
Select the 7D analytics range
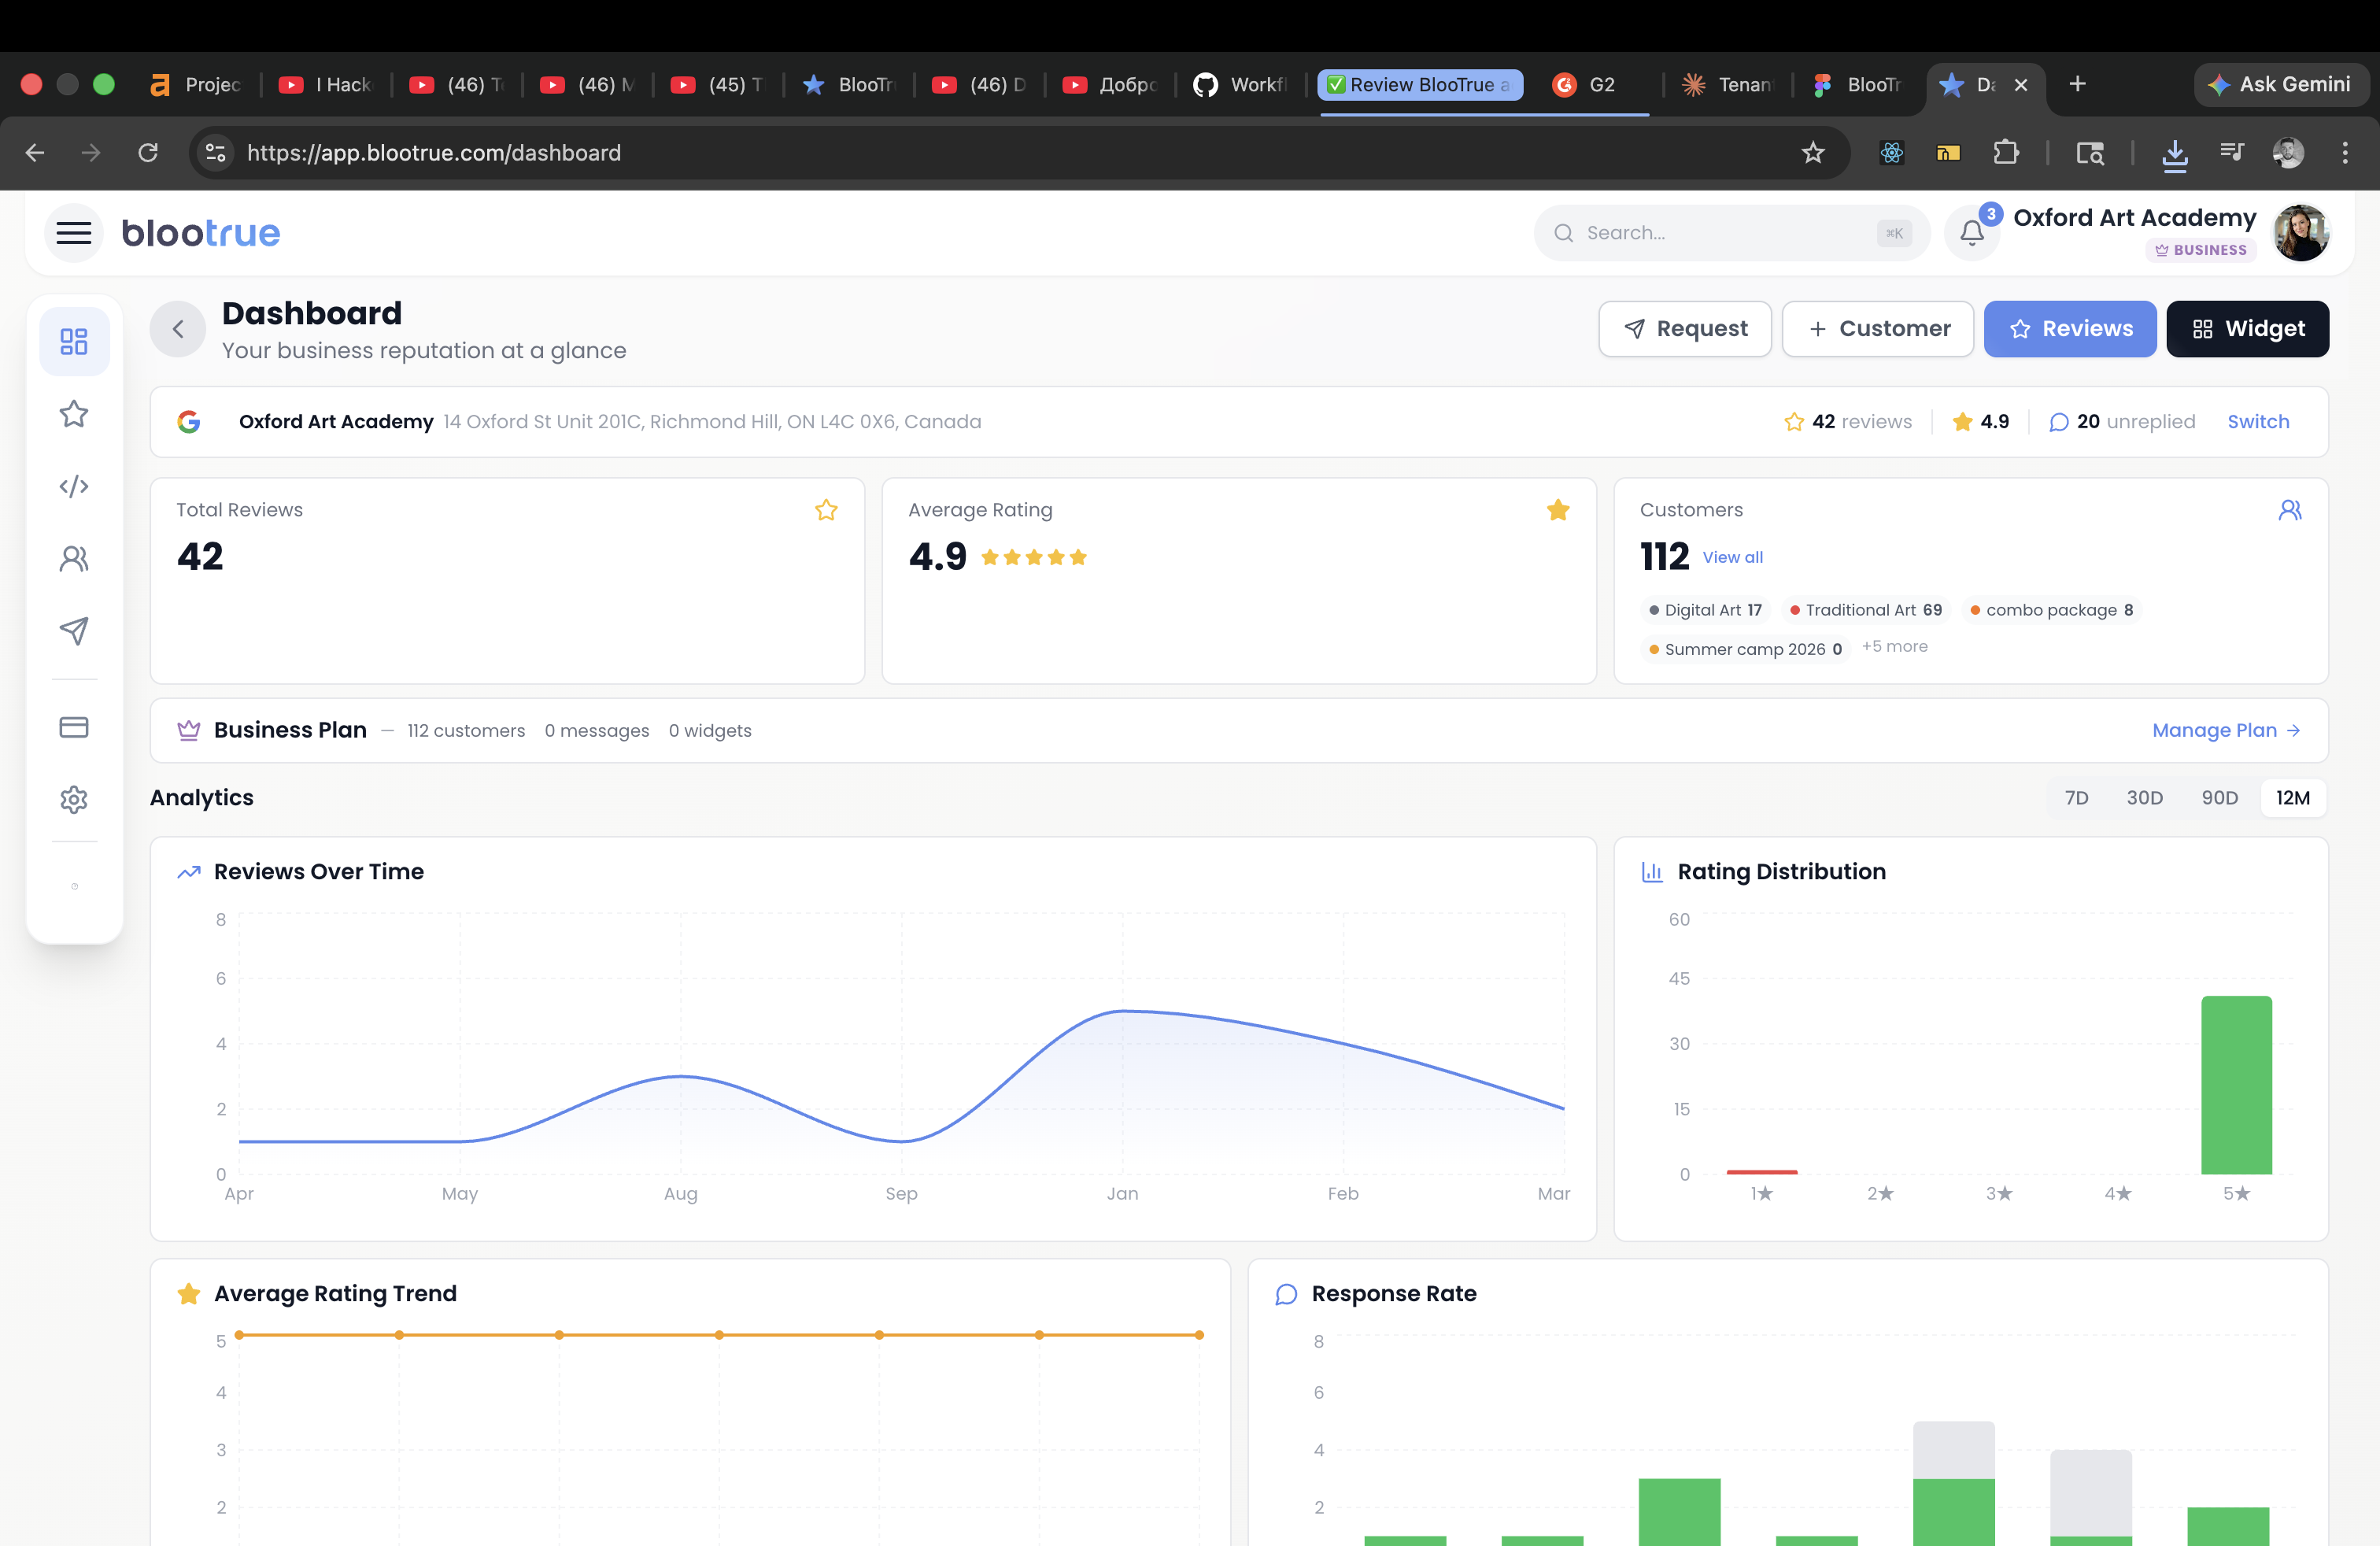coord(2076,798)
